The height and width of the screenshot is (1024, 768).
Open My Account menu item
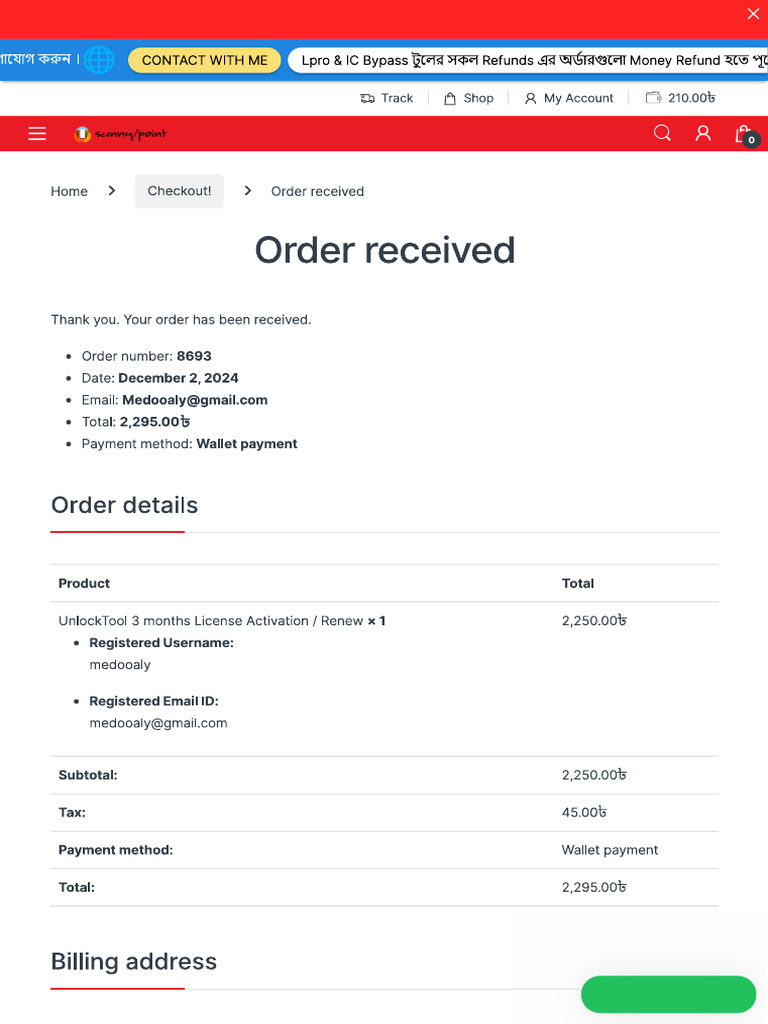(569, 98)
